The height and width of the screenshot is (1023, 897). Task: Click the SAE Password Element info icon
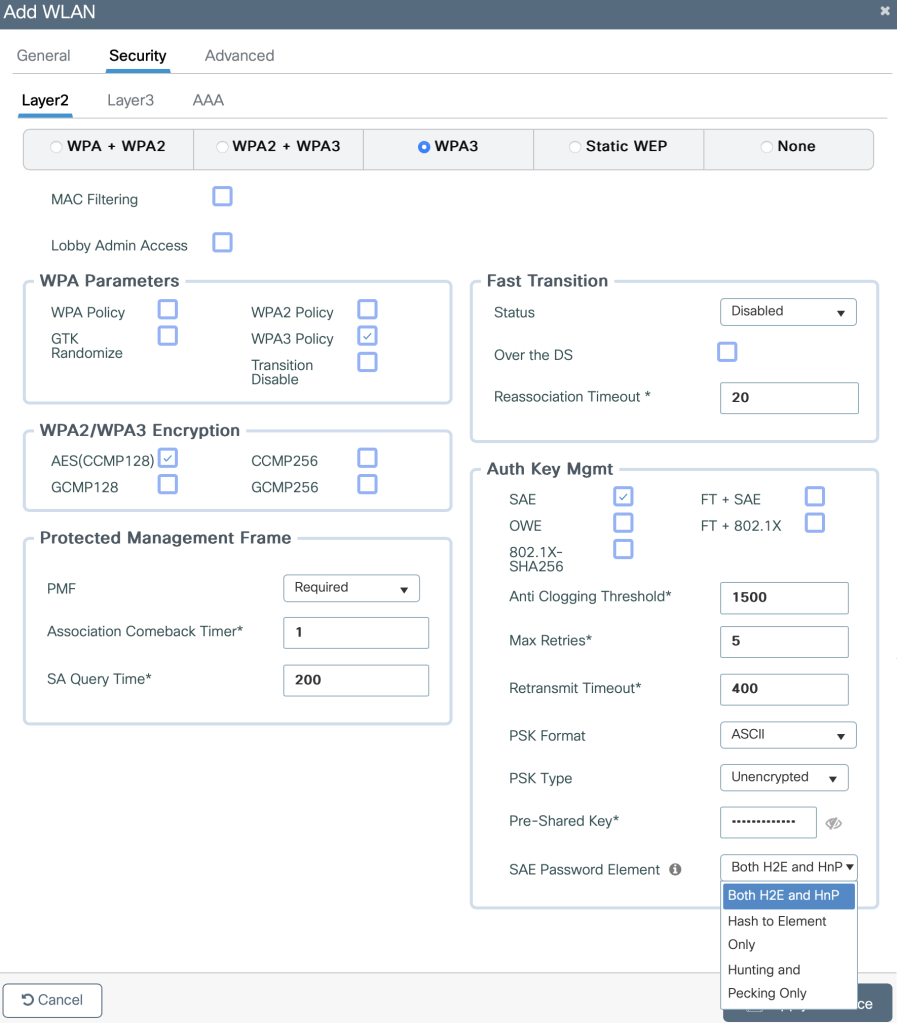point(675,870)
